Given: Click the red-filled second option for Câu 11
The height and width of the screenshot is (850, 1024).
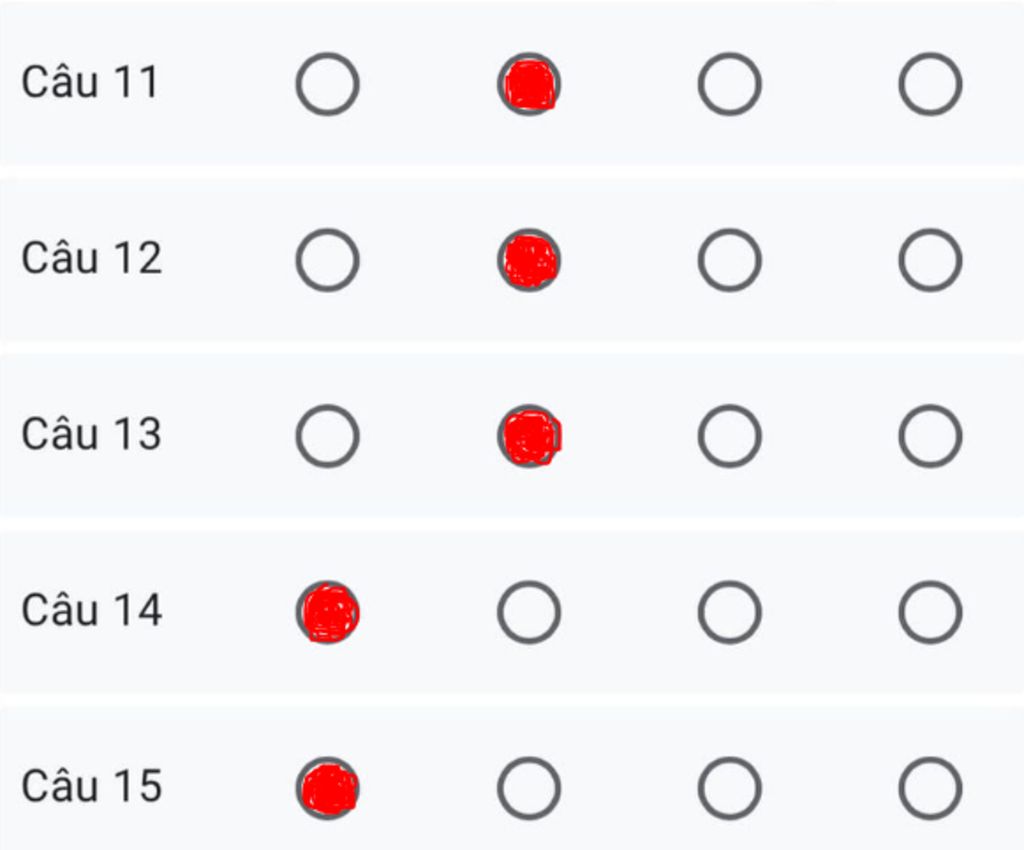Looking at the screenshot, I should pyautogui.click(x=529, y=84).
